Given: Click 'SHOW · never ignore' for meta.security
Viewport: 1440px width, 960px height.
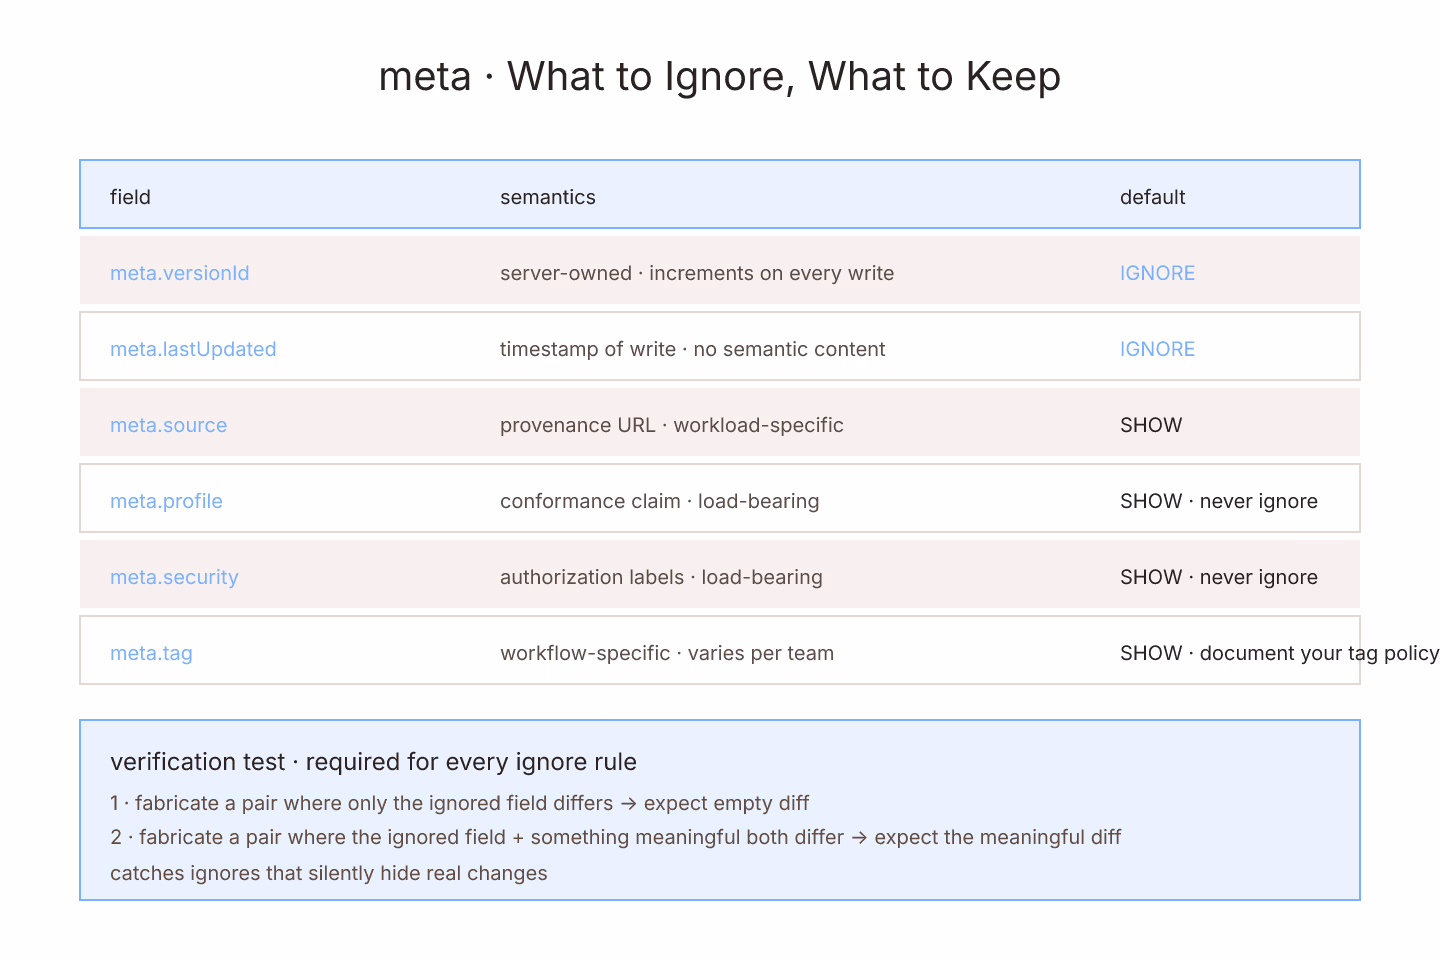Looking at the screenshot, I should click(1219, 577).
